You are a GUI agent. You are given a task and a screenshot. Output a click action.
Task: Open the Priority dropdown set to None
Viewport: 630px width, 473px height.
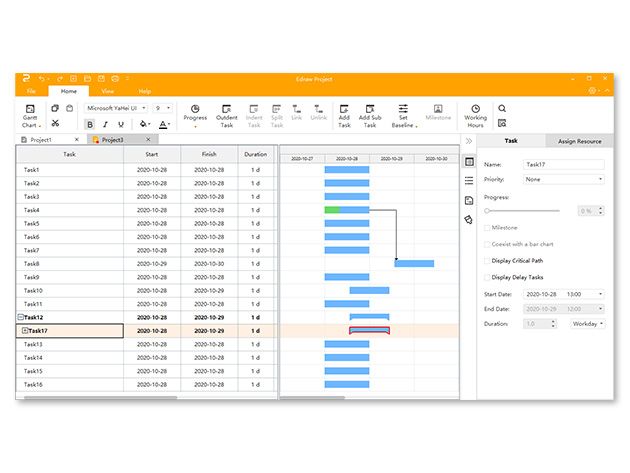pos(563,179)
